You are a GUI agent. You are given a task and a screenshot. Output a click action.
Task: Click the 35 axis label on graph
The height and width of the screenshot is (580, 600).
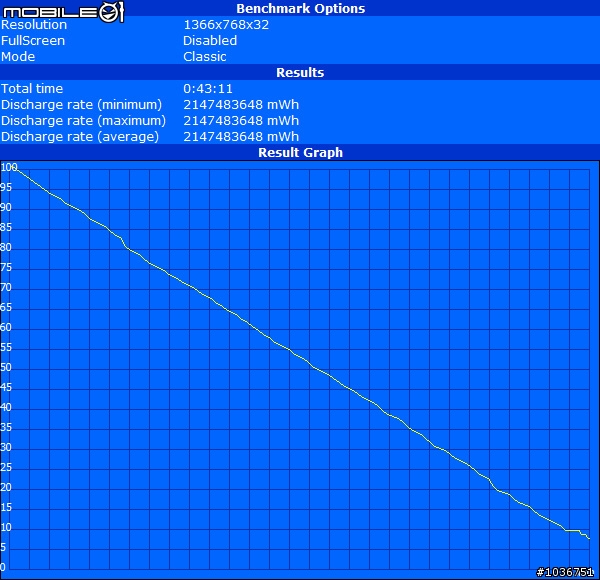[6, 427]
